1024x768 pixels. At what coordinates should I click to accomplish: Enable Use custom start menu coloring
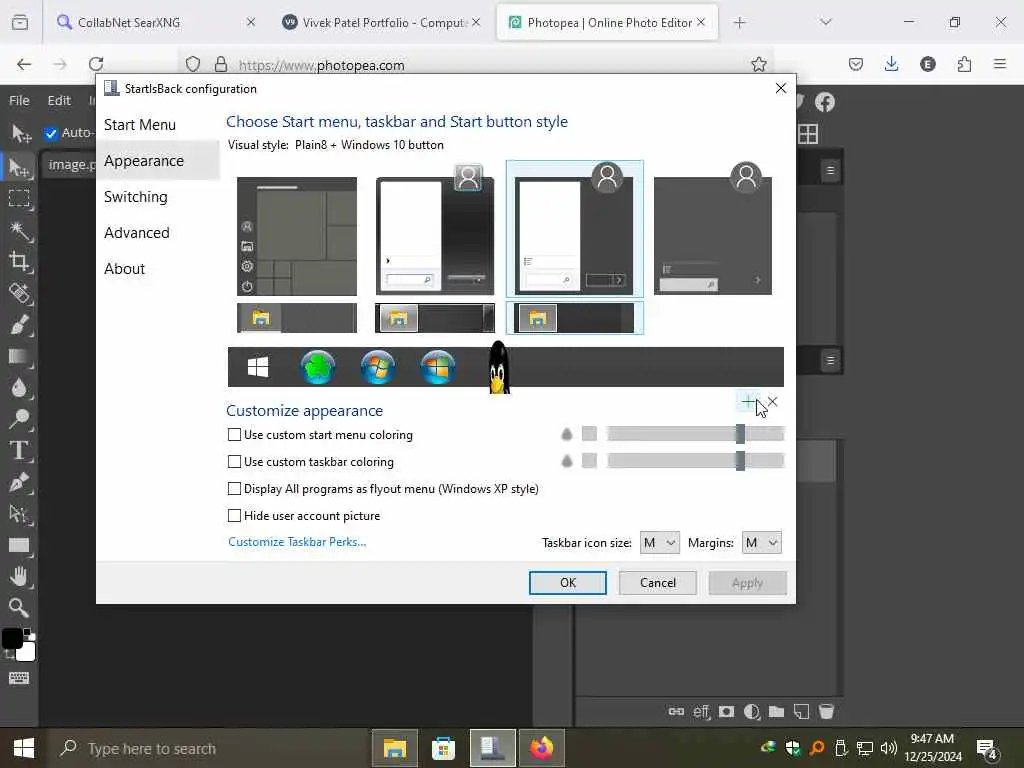point(234,434)
